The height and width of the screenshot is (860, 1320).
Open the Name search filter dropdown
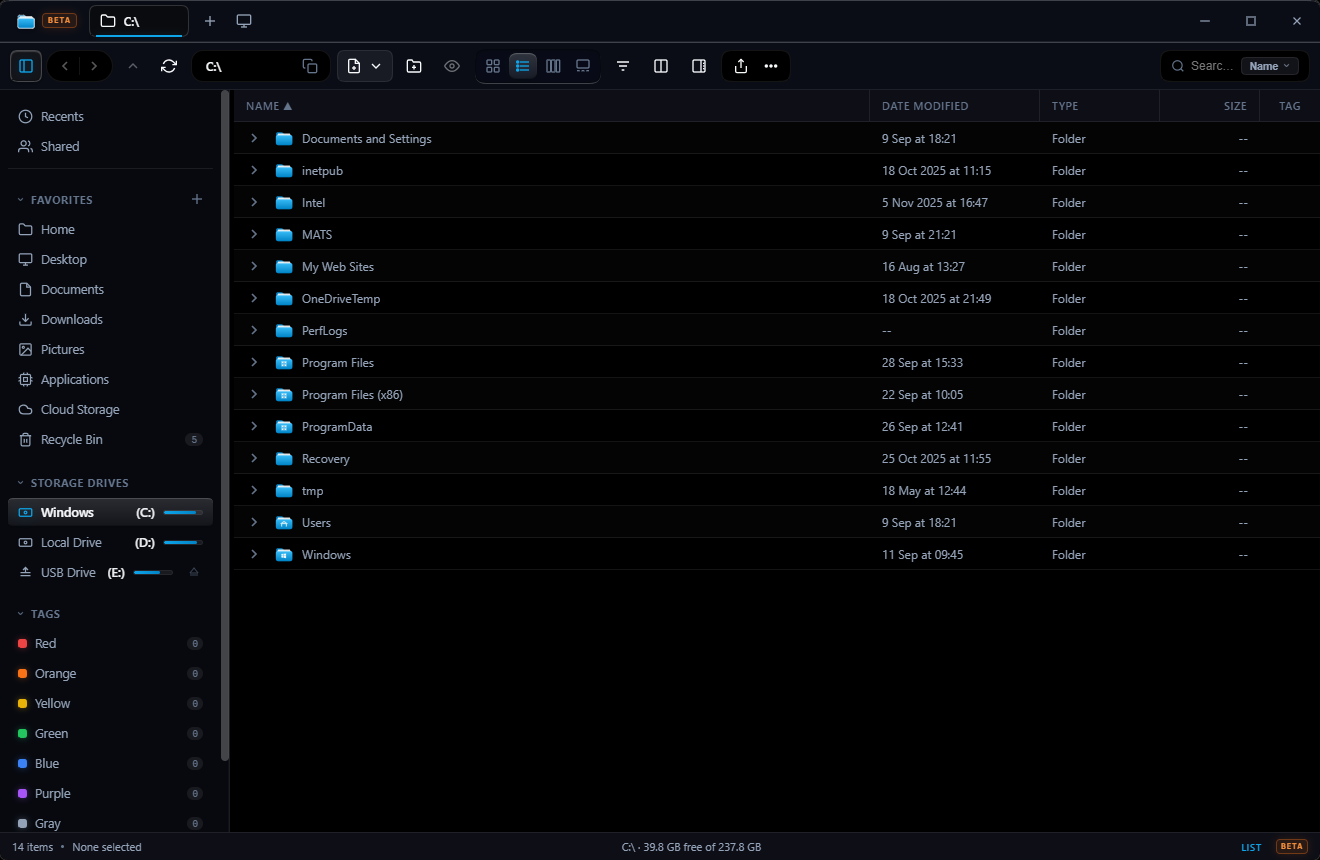pyautogui.click(x=1270, y=66)
